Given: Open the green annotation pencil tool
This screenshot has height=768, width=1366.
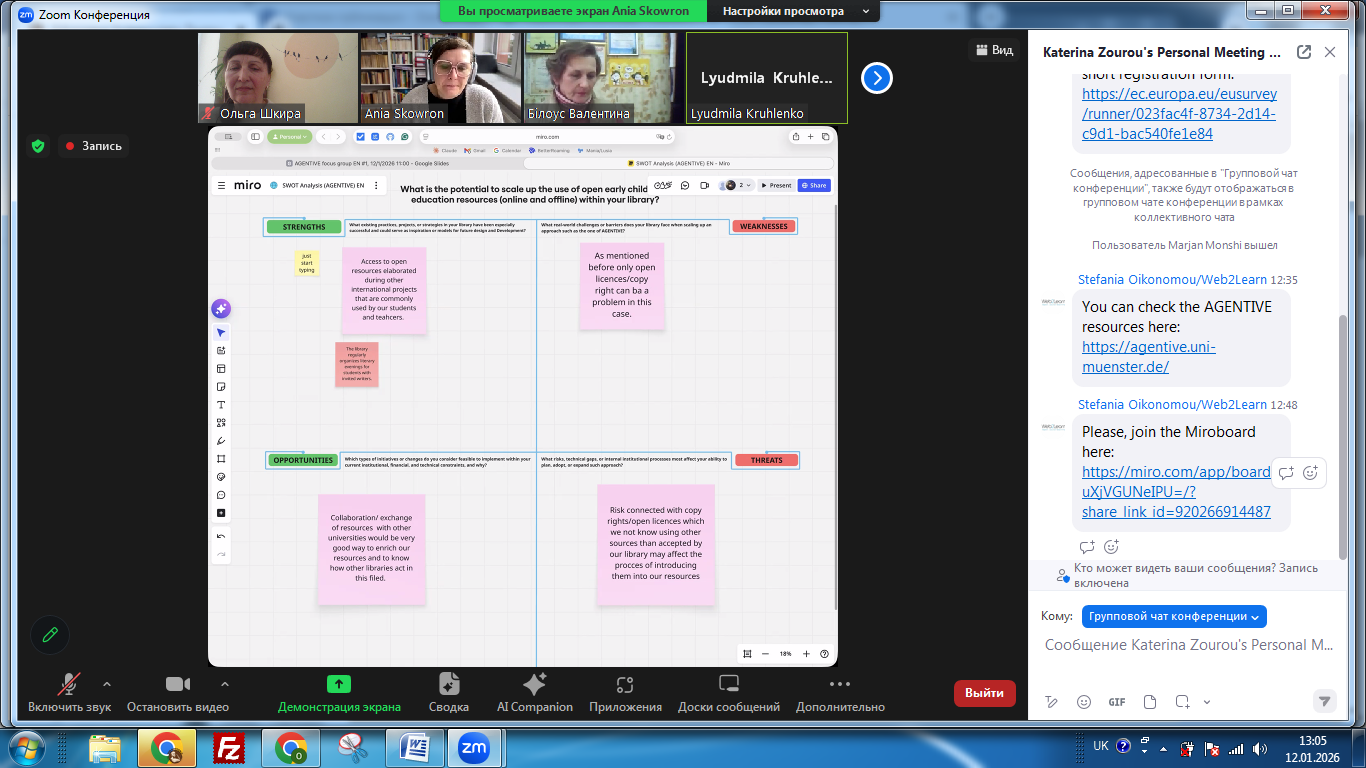Looking at the screenshot, I should click(x=49, y=634).
